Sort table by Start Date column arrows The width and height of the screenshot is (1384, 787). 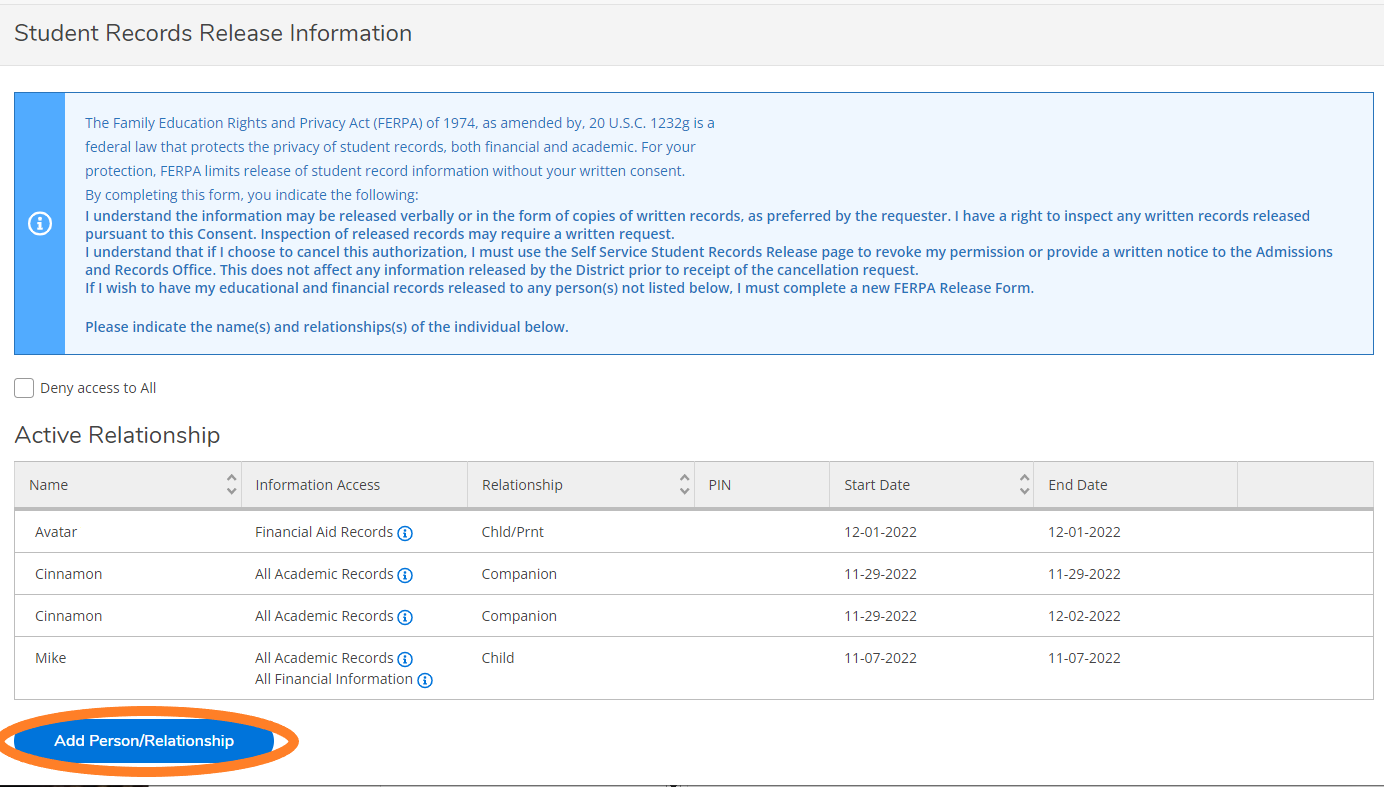[x=1025, y=485]
